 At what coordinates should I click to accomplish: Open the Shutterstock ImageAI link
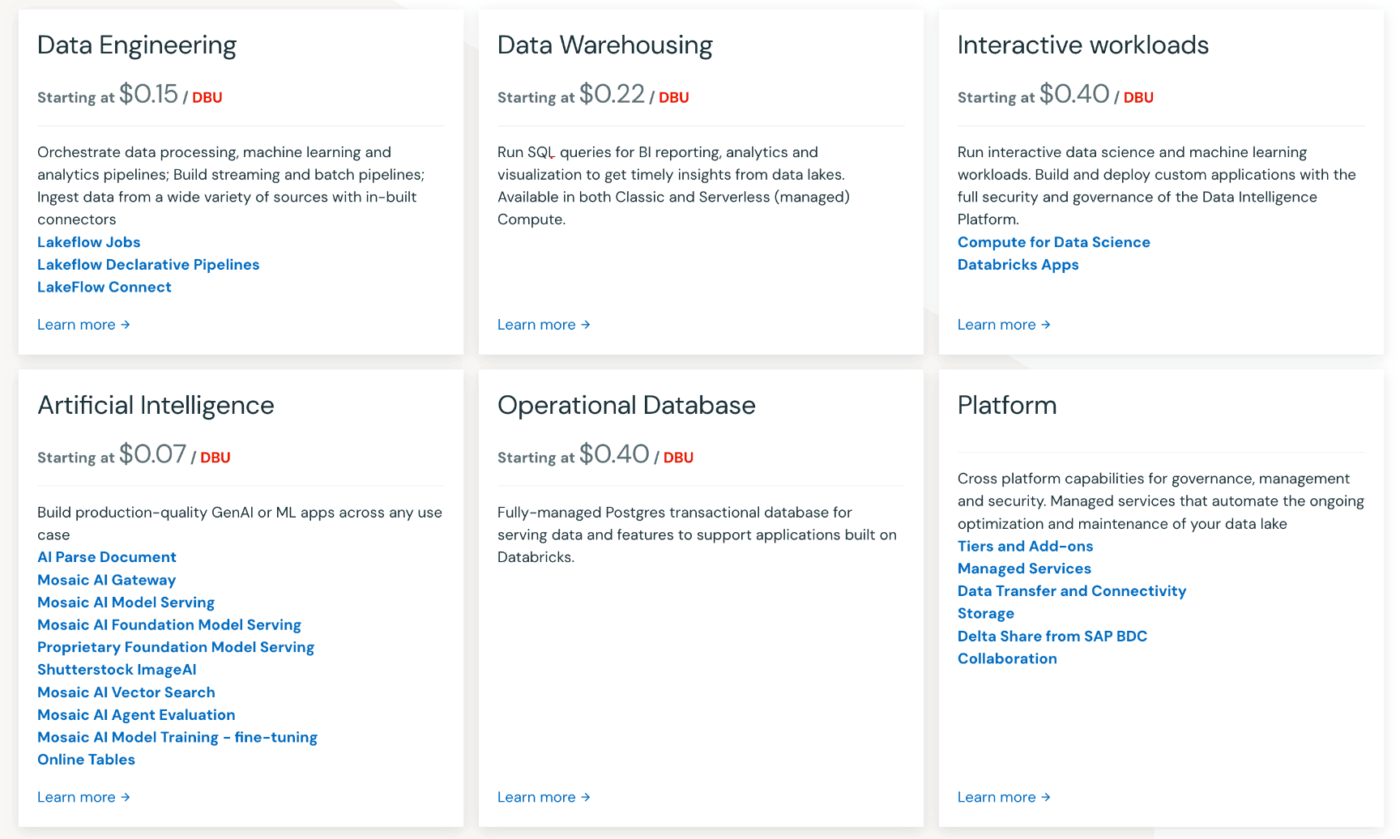click(x=117, y=669)
